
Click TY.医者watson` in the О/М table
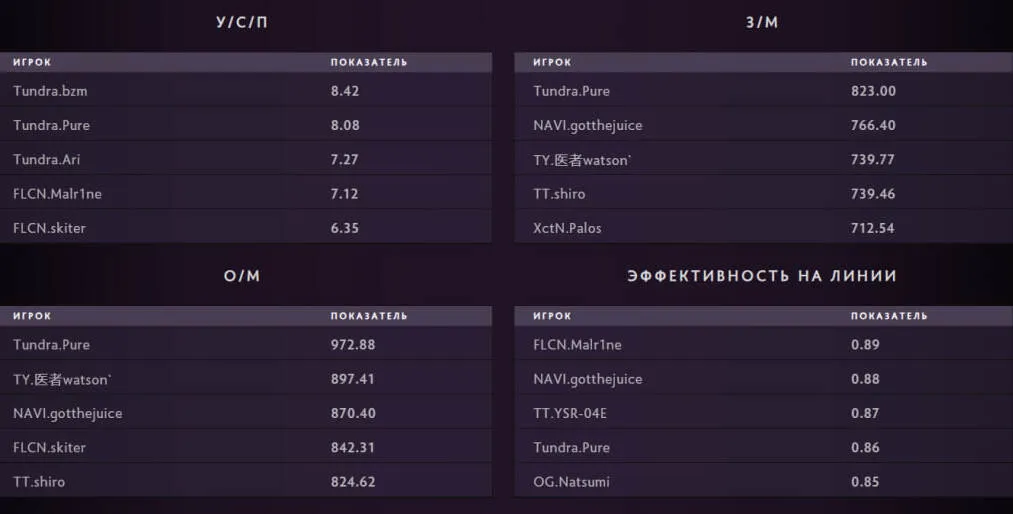click(63, 379)
